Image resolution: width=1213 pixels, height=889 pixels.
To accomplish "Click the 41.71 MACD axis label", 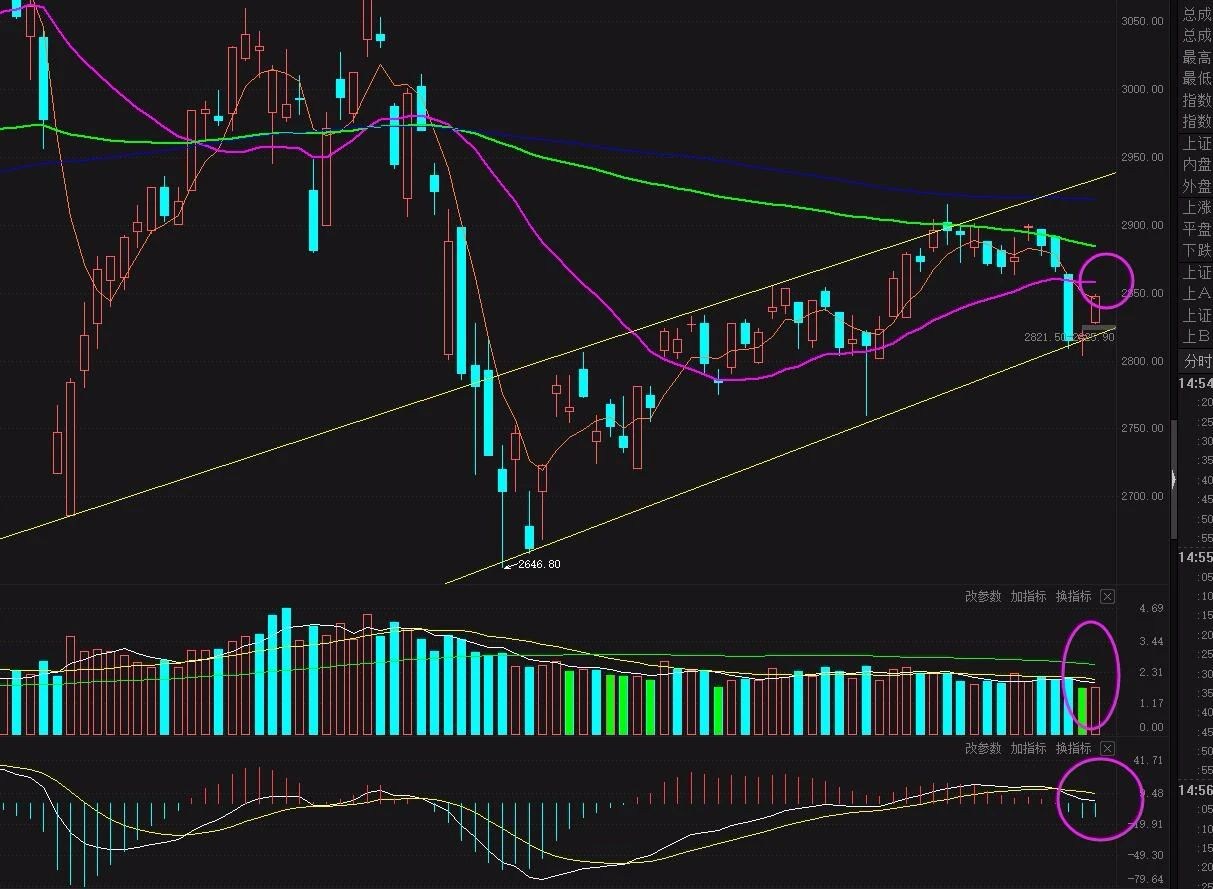I will (1149, 762).
